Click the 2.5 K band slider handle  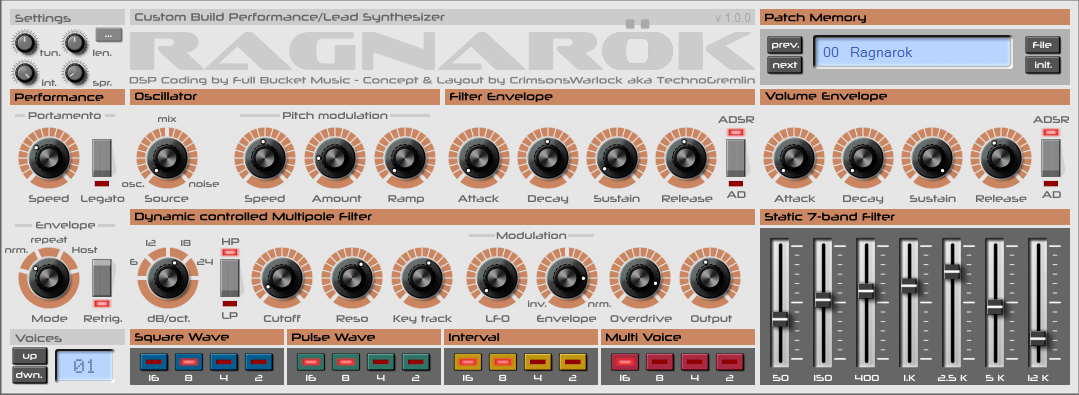pyautogui.click(x=952, y=271)
